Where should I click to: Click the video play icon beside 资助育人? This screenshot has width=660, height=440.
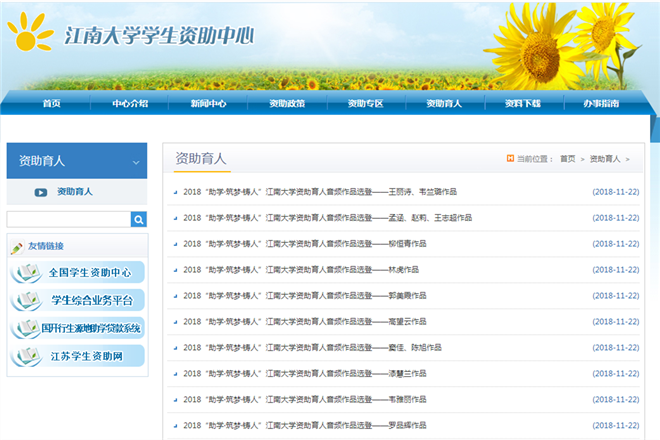tap(41, 192)
